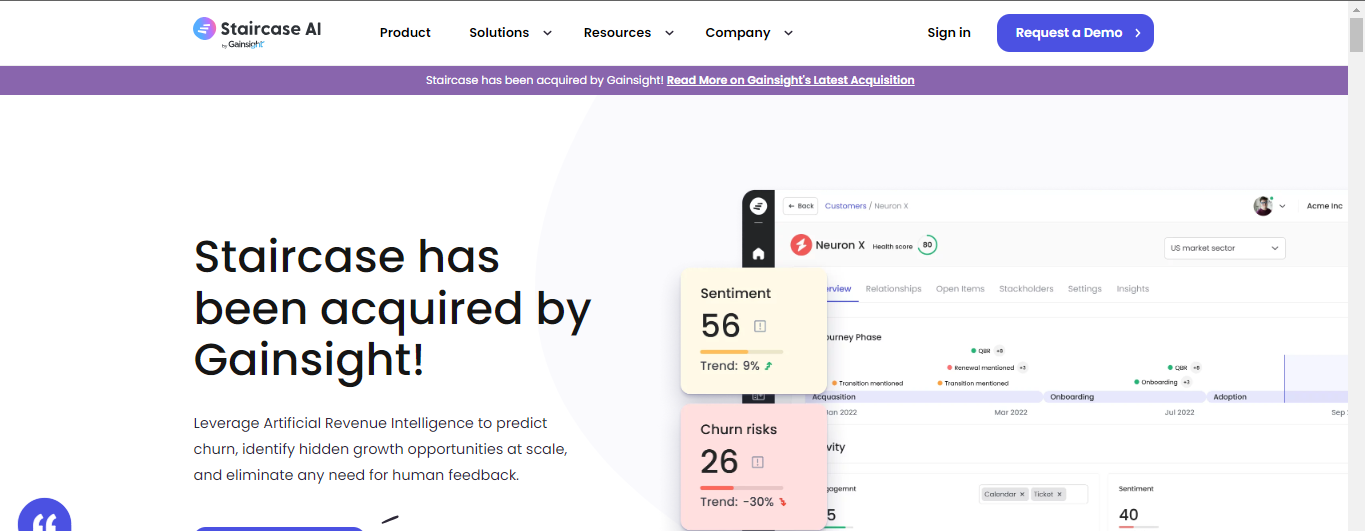Image resolution: width=1365 pixels, height=531 pixels.
Task: Click the home icon in dashboard sidebar
Action: pyautogui.click(x=758, y=254)
